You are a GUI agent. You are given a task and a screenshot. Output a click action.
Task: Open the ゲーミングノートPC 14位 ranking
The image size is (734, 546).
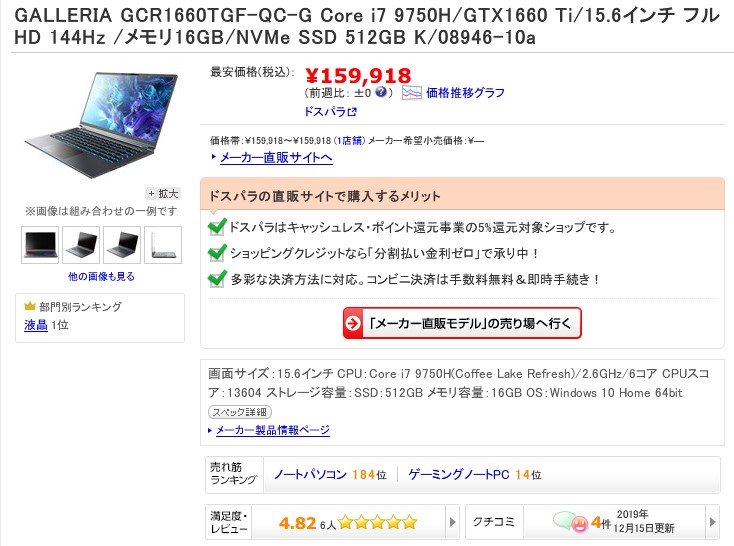(x=475, y=475)
